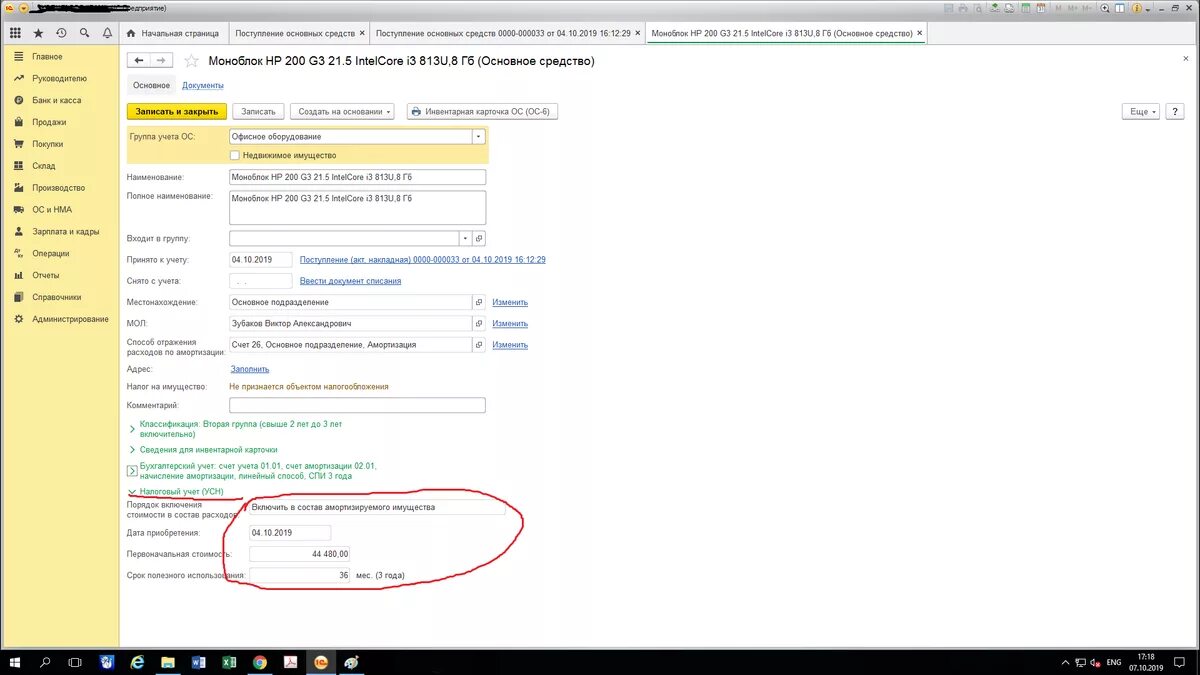This screenshot has height=675, width=1200.
Task: Go back with the left arrow button
Action: click(140, 60)
